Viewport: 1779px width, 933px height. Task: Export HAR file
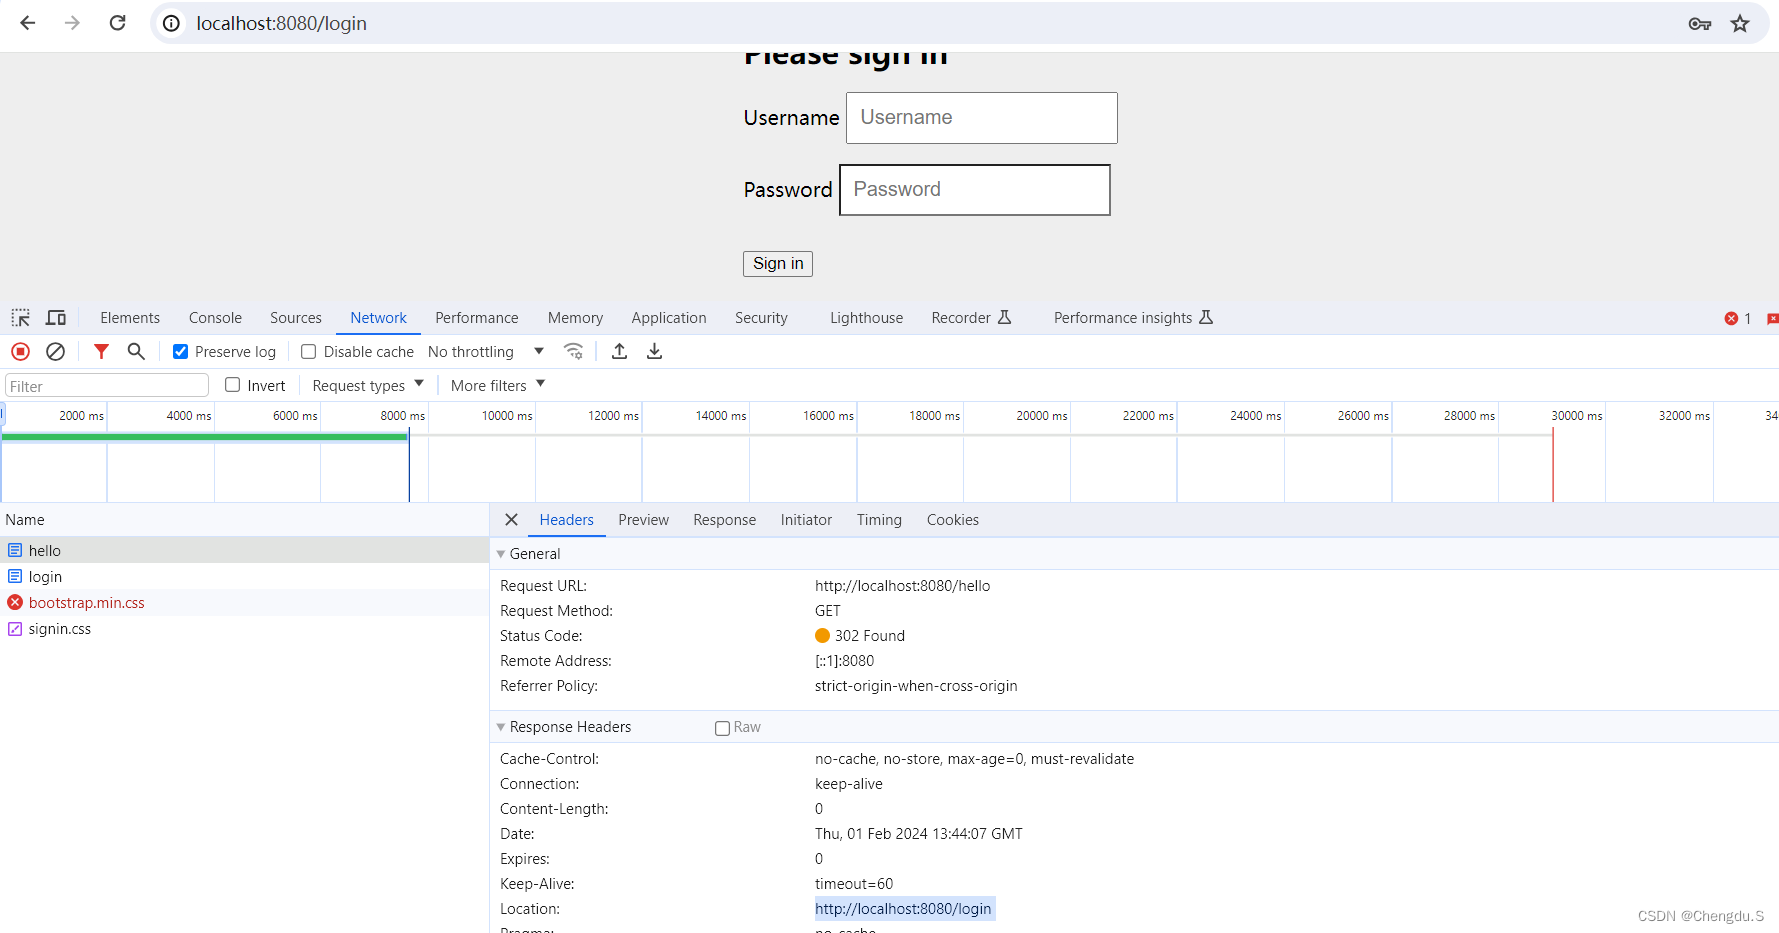click(654, 351)
